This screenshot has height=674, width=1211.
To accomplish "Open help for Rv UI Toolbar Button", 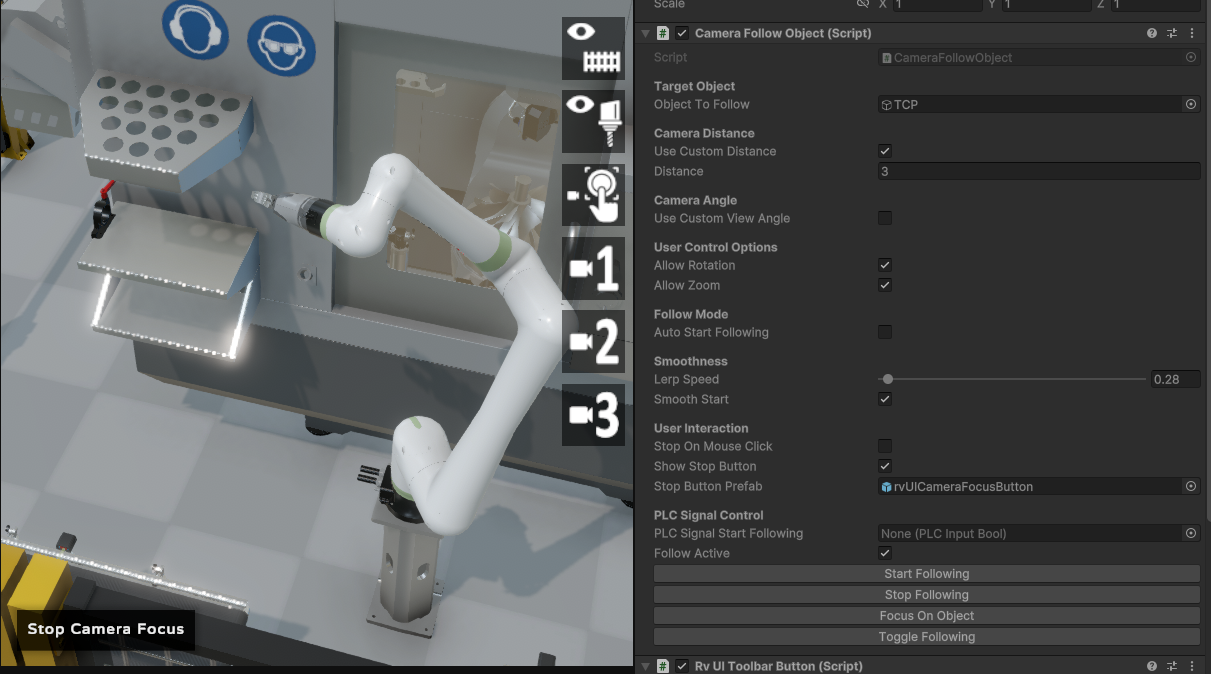I will pos(1153,666).
